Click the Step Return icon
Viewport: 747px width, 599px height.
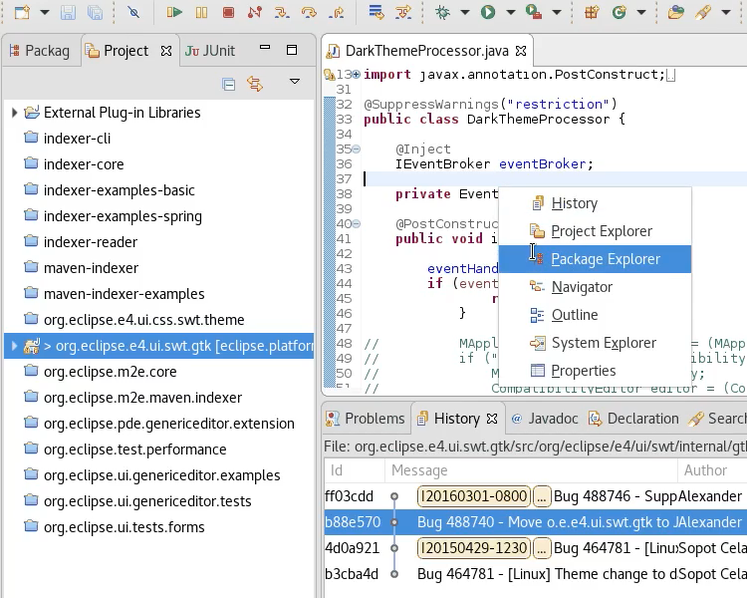click(336, 12)
